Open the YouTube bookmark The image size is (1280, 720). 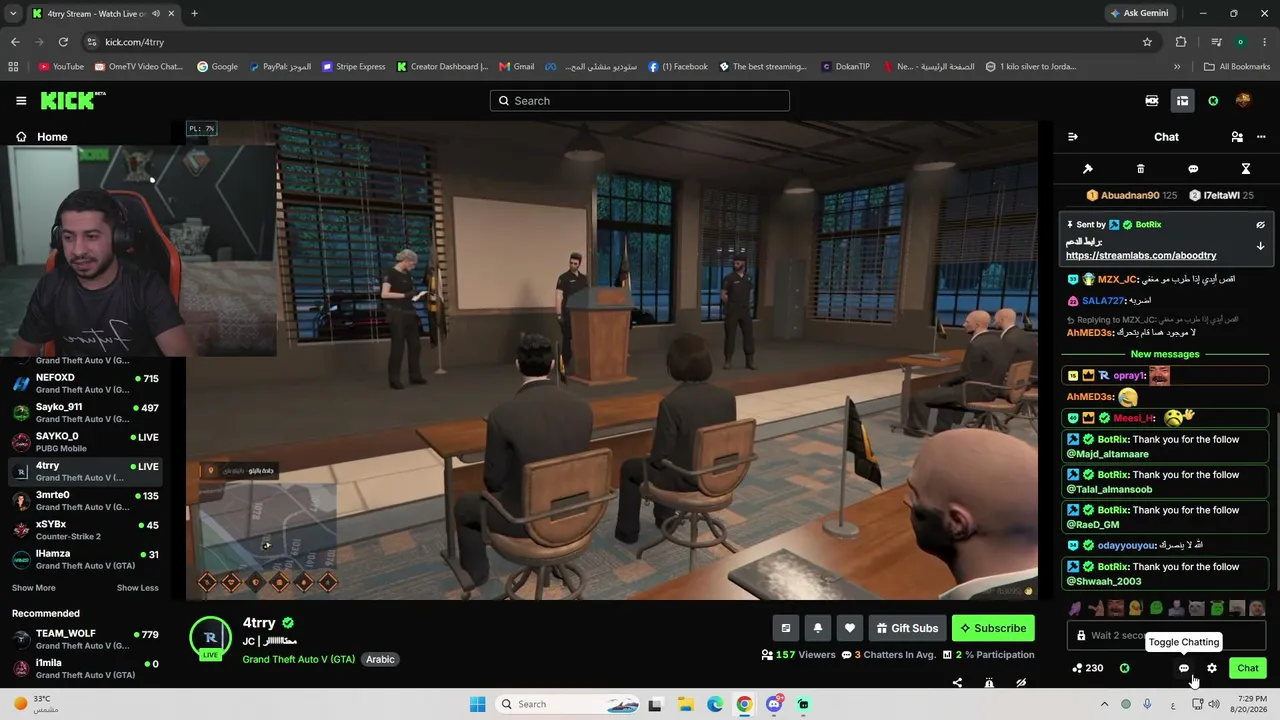click(x=61, y=67)
